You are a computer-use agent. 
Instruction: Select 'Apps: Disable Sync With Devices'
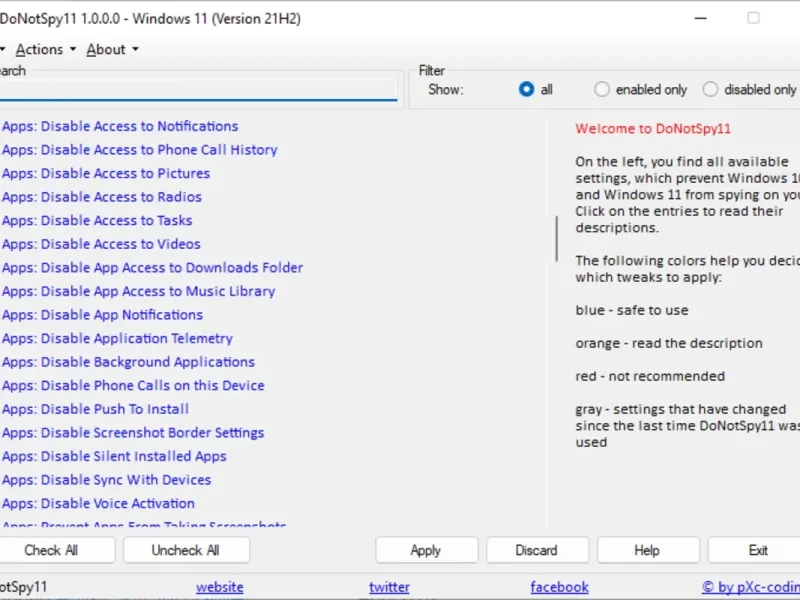coord(106,479)
